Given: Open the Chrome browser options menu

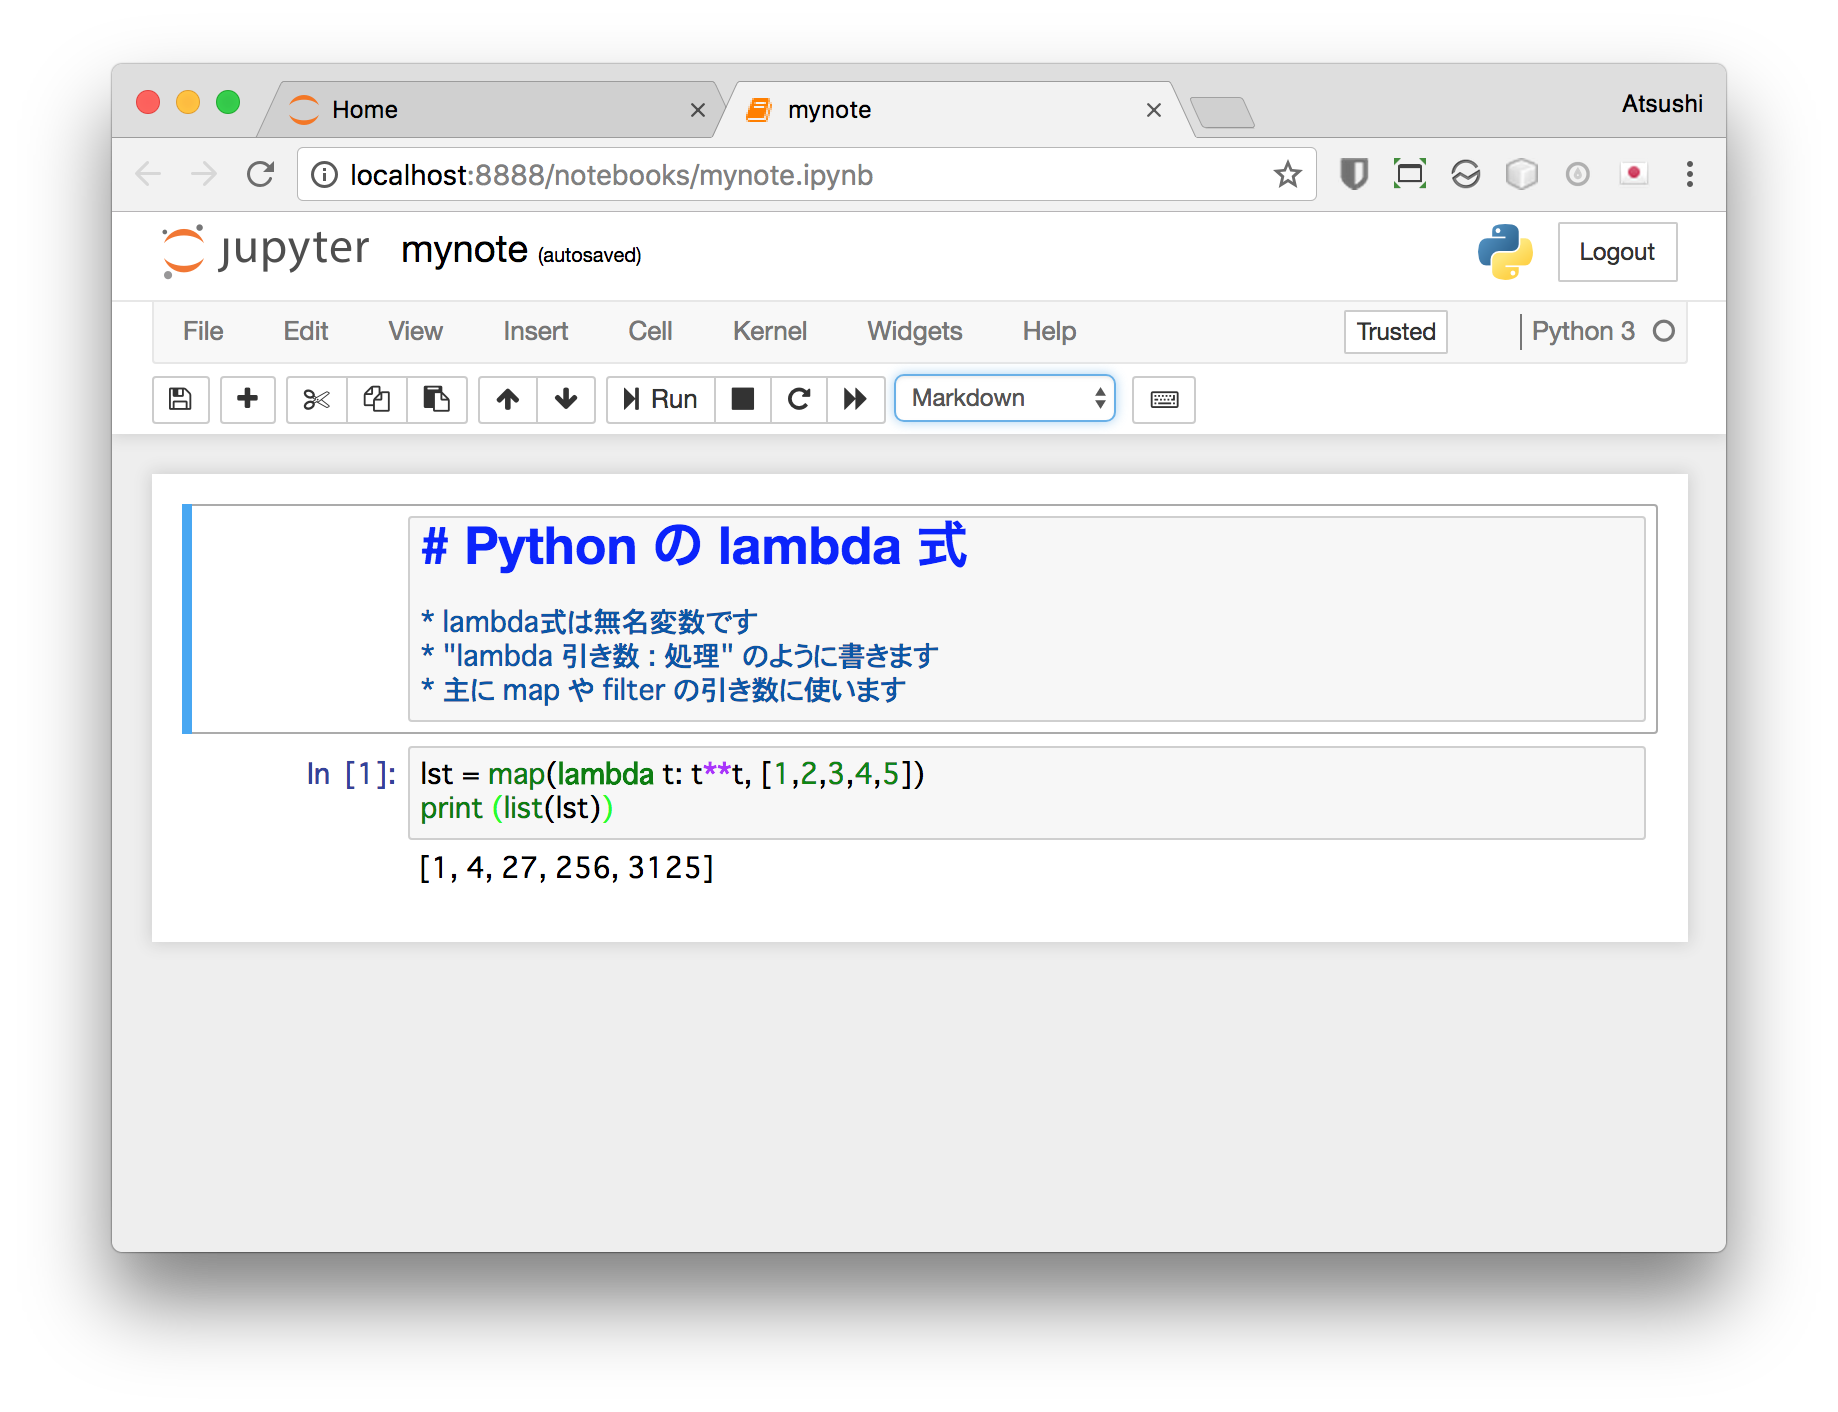Looking at the screenshot, I should coord(1689,174).
